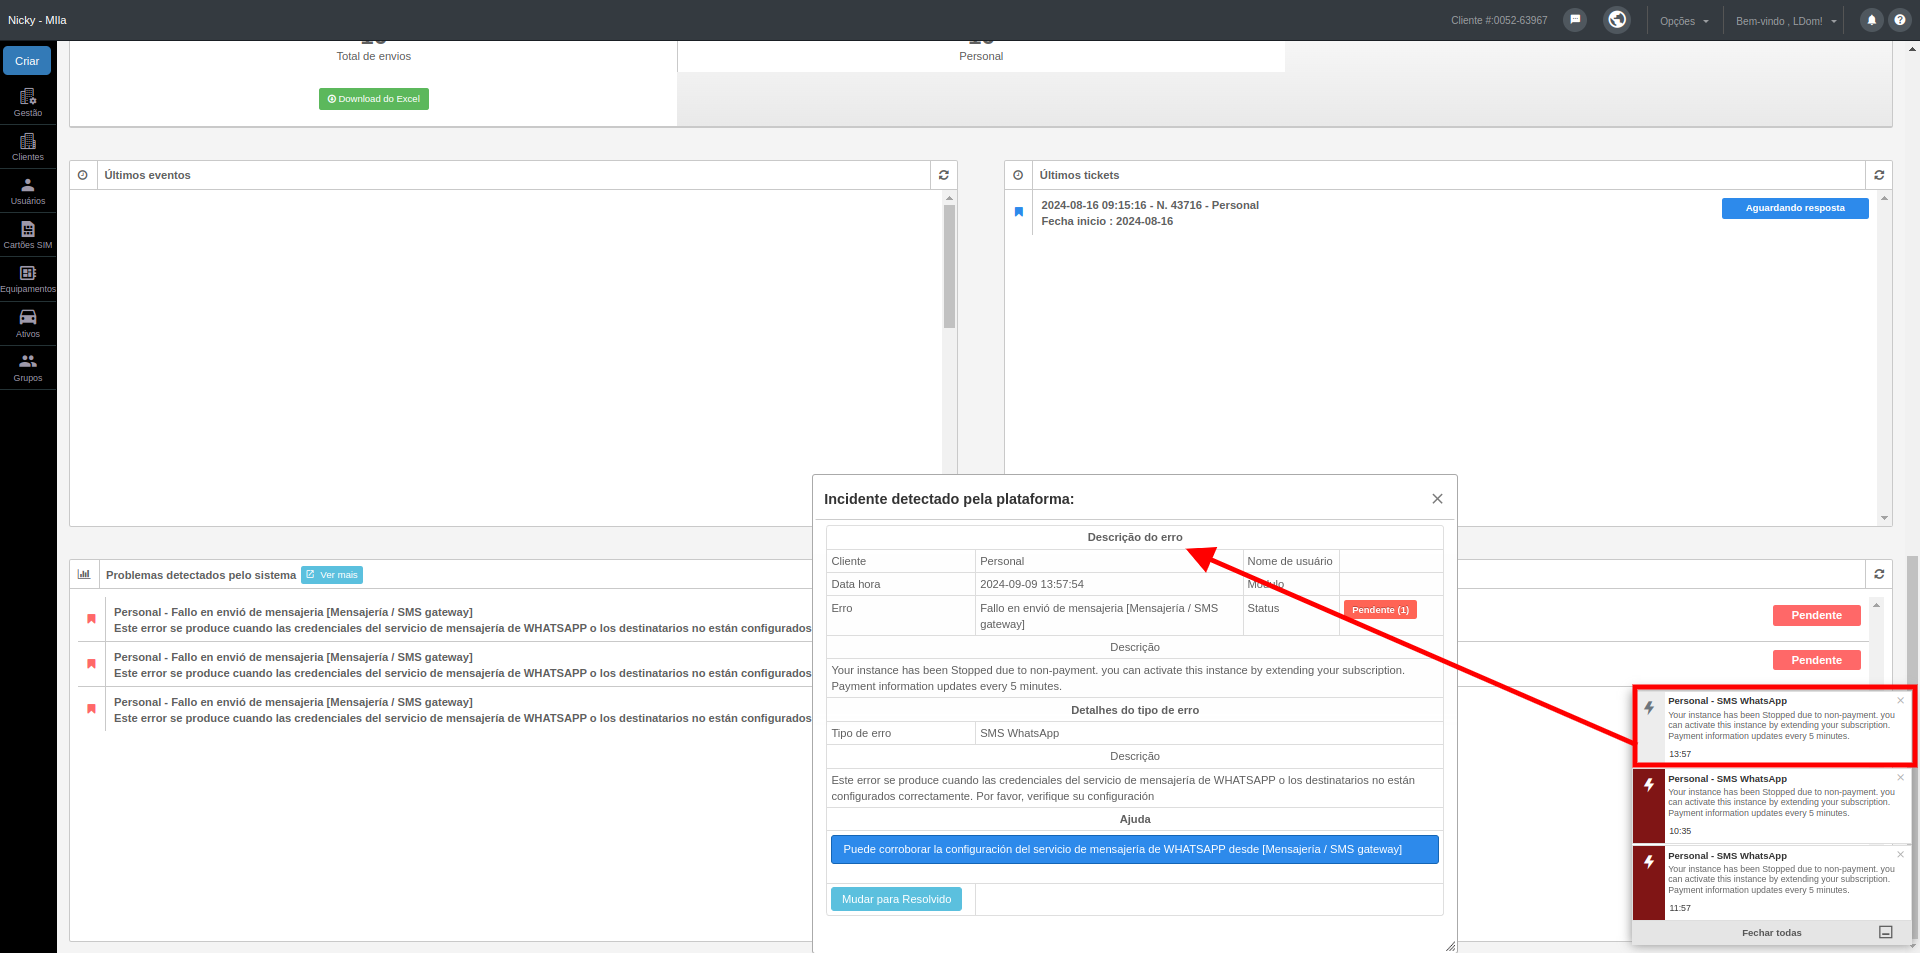Image resolution: width=1920 pixels, height=953 pixels.
Task: Click the bookmark icon of ticket N. 43716
Action: (x=1019, y=212)
